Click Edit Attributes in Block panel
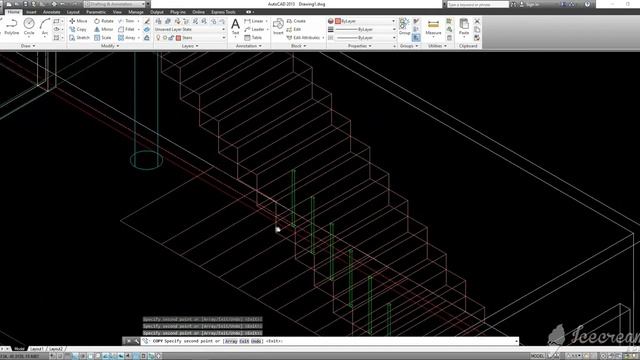Image resolution: width=640 pixels, height=360 pixels. (303, 38)
